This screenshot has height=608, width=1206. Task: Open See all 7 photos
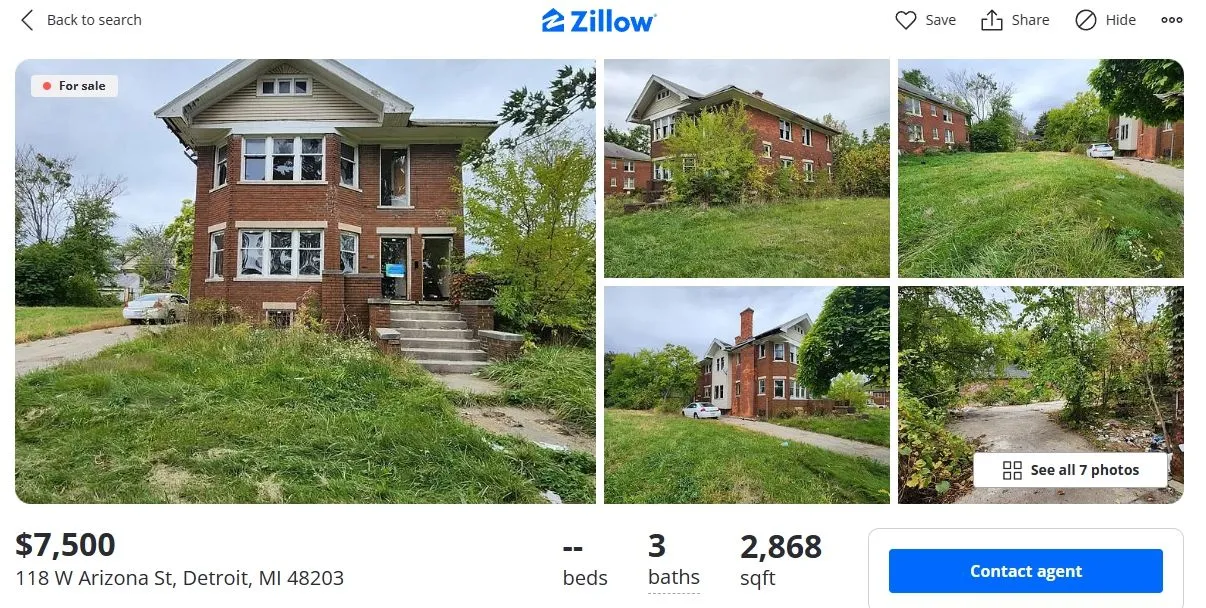(x=1070, y=470)
